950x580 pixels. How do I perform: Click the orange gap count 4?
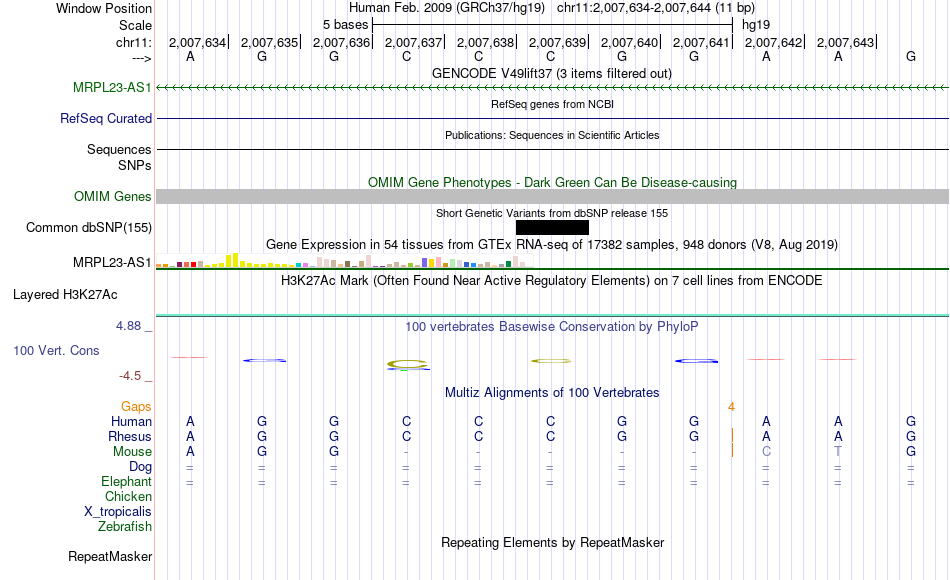(x=731, y=407)
